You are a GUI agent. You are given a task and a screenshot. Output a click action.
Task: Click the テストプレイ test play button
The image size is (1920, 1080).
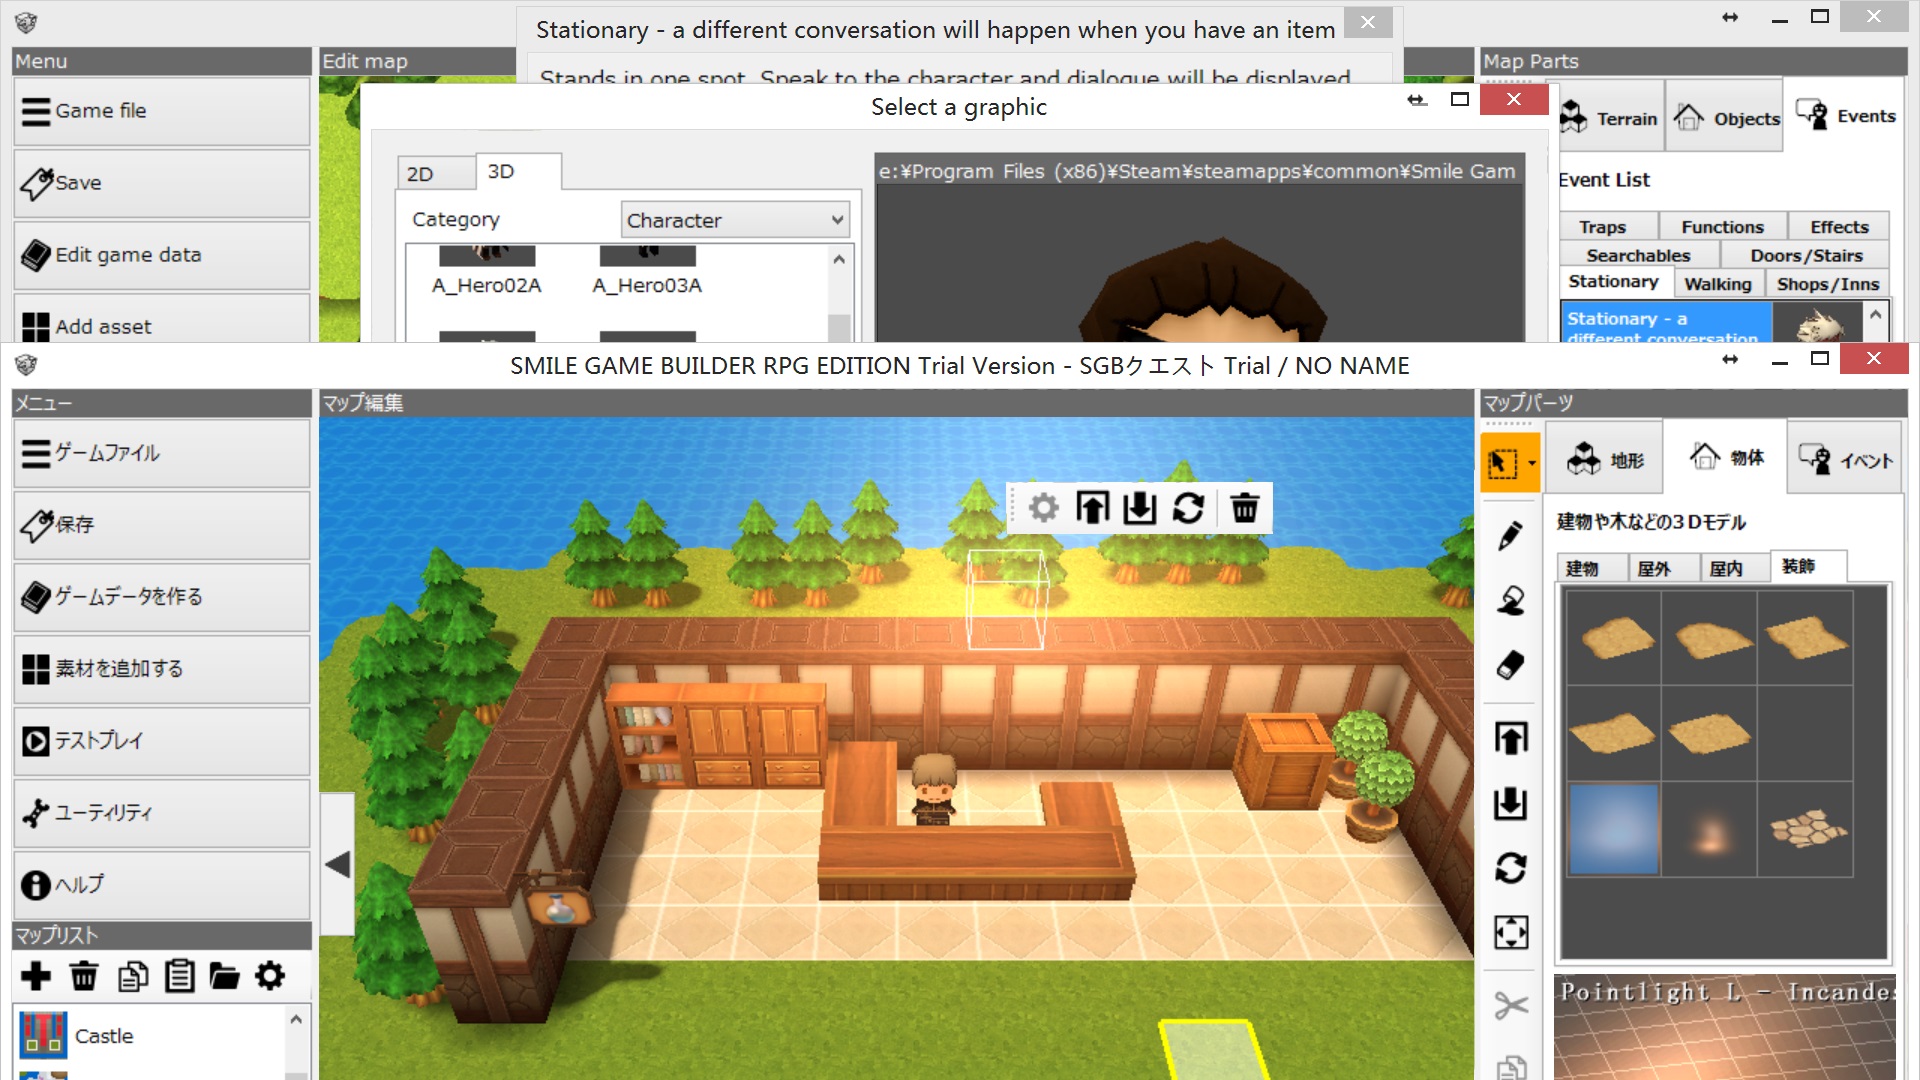pyautogui.click(x=162, y=741)
